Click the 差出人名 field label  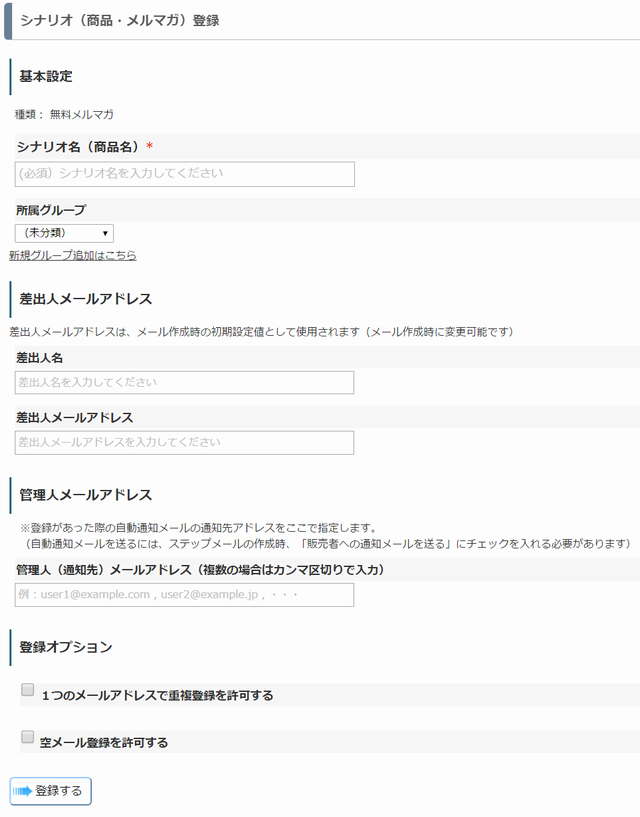click(40, 358)
